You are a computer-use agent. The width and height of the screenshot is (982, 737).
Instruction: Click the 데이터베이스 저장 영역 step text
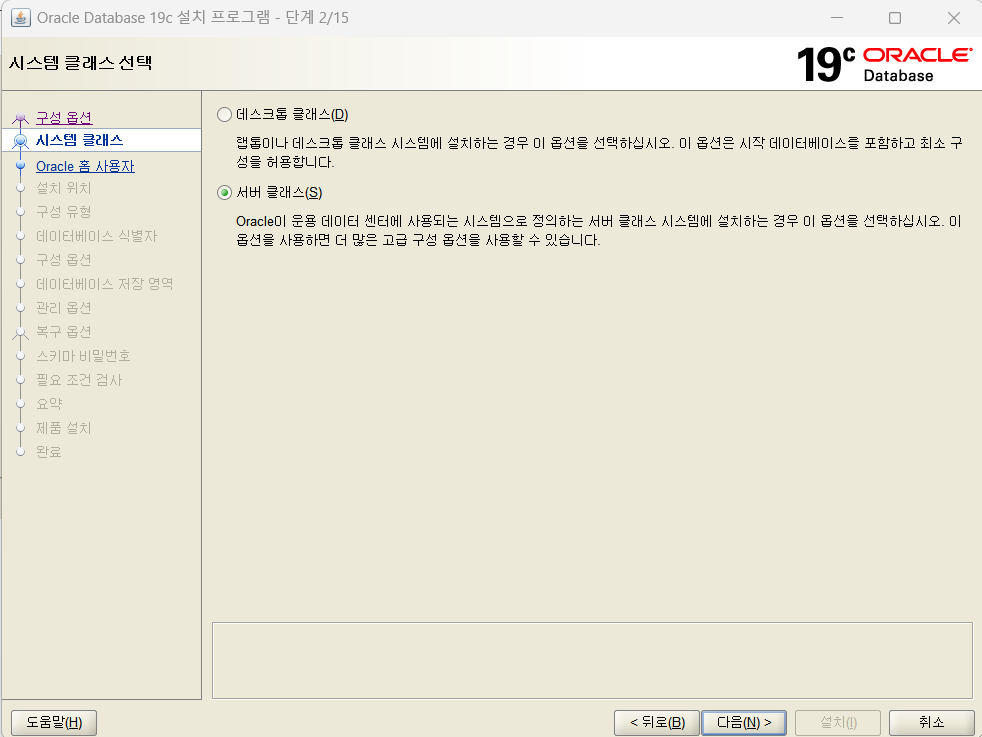point(105,284)
